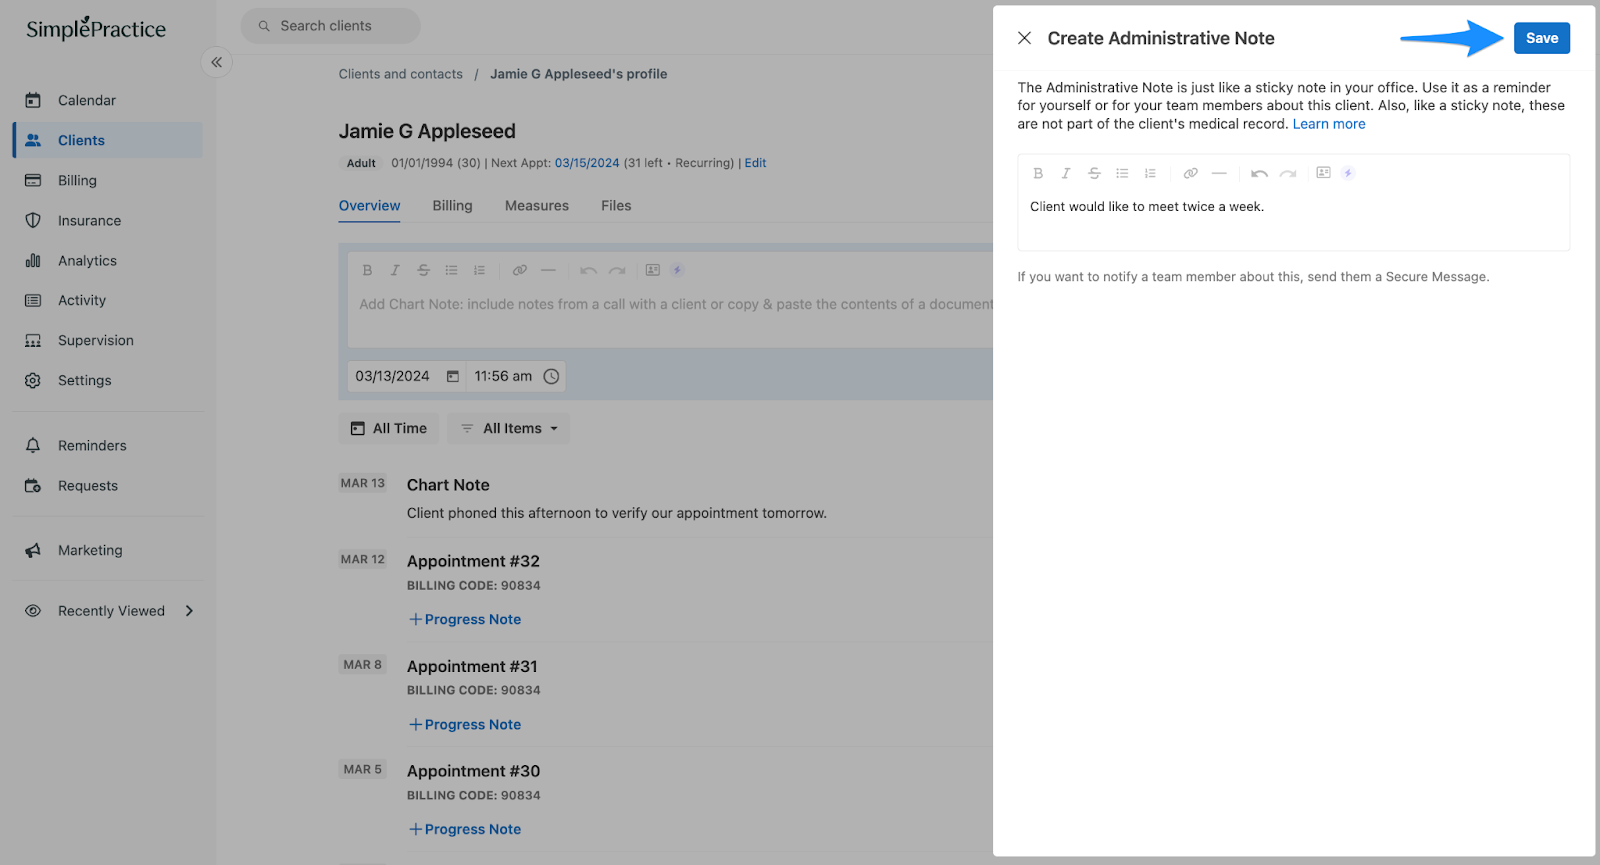
Task: Undo in the chart note editor
Action: pos(588,270)
